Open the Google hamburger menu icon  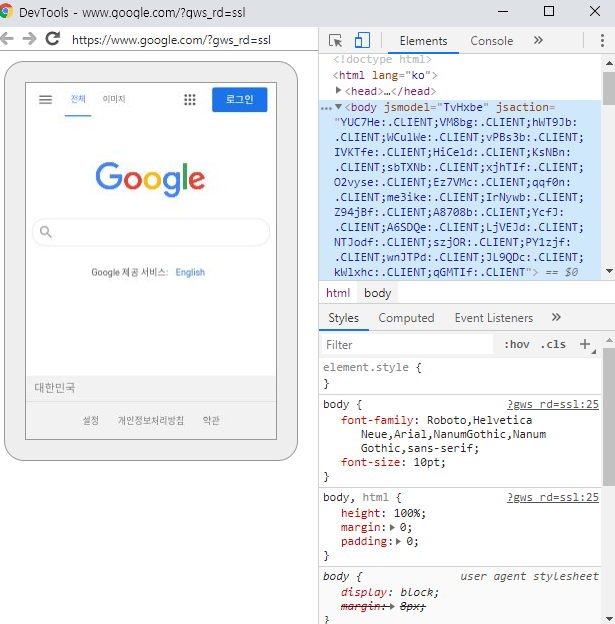click(x=45, y=99)
